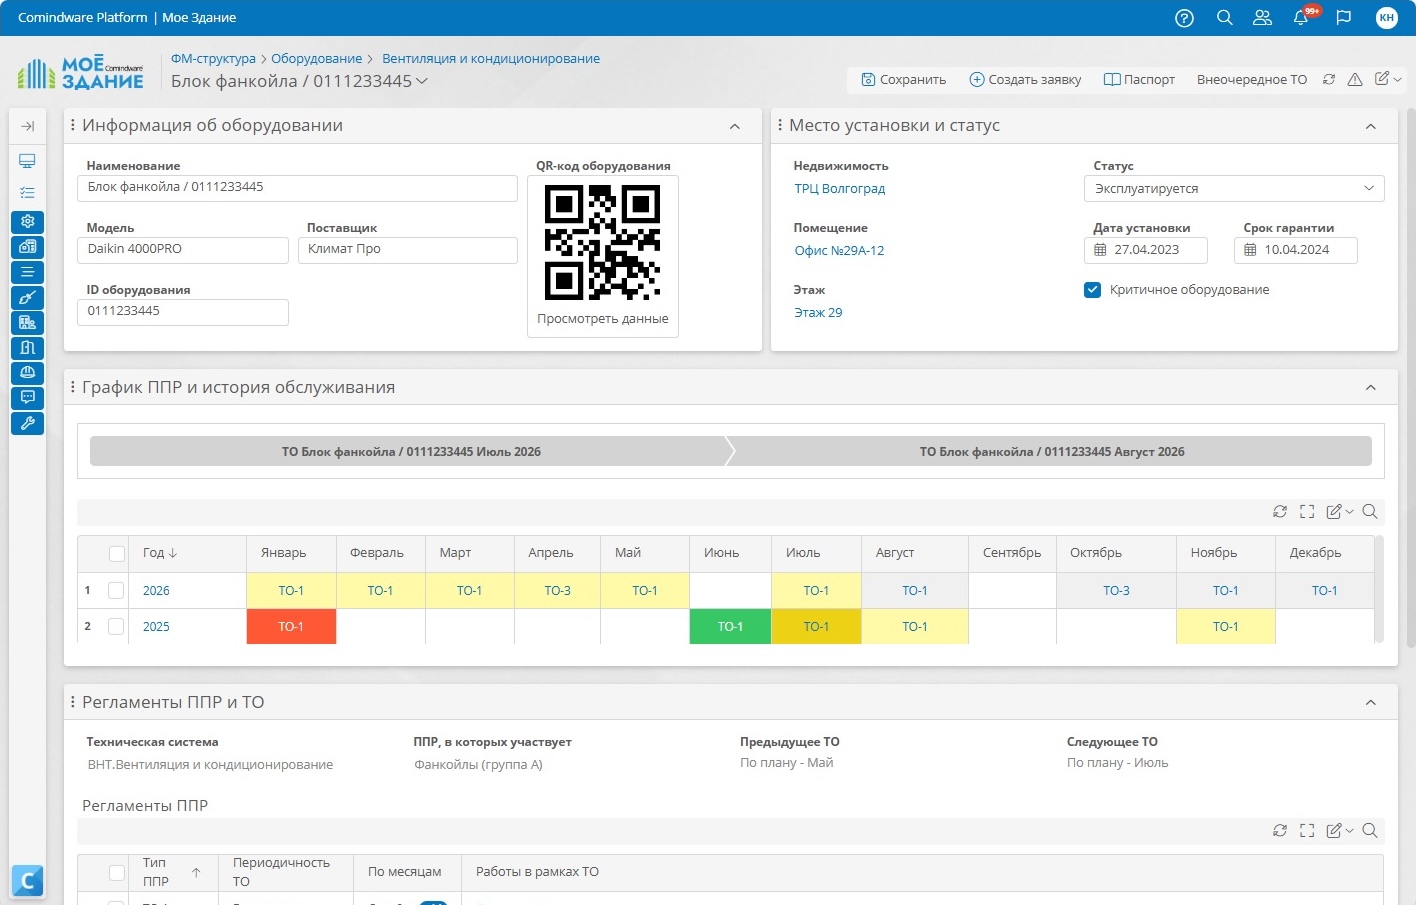Click the Модель field Daikin 4000PRO
Image resolution: width=1416 pixels, height=905 pixels.
click(183, 250)
